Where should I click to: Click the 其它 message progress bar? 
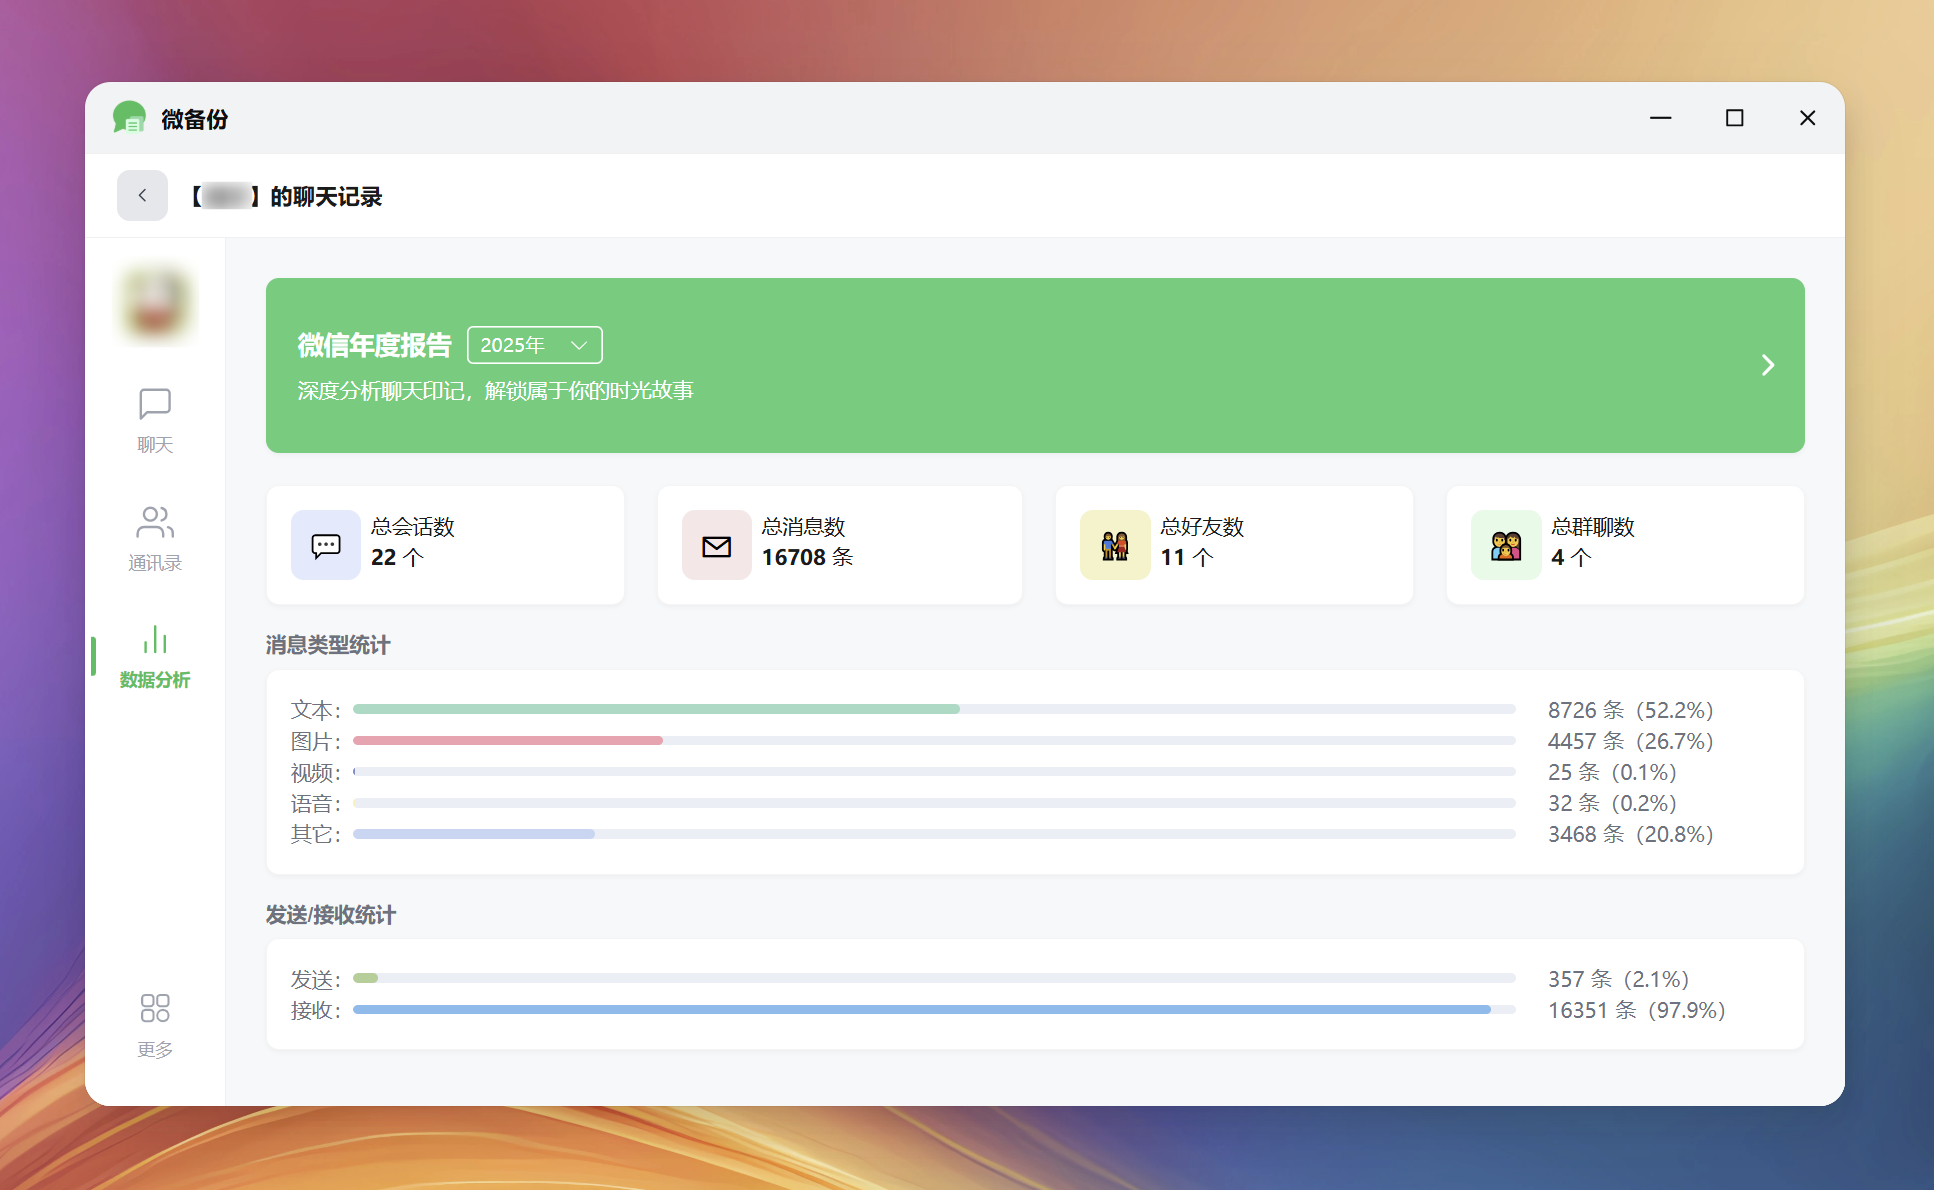[x=934, y=833]
